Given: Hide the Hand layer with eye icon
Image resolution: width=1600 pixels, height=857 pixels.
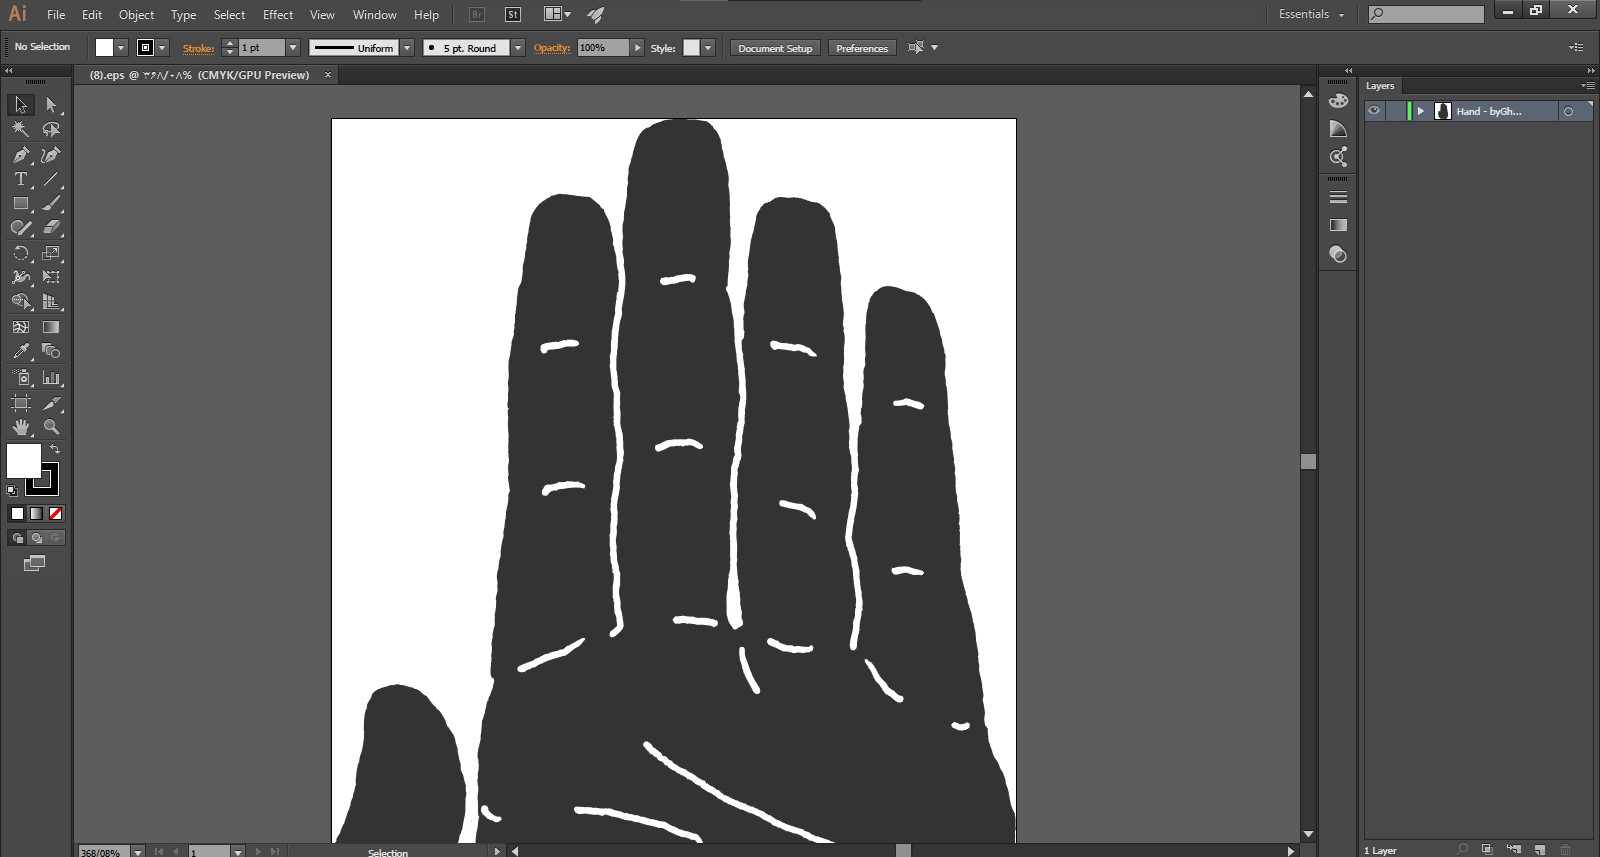Looking at the screenshot, I should click(1374, 111).
